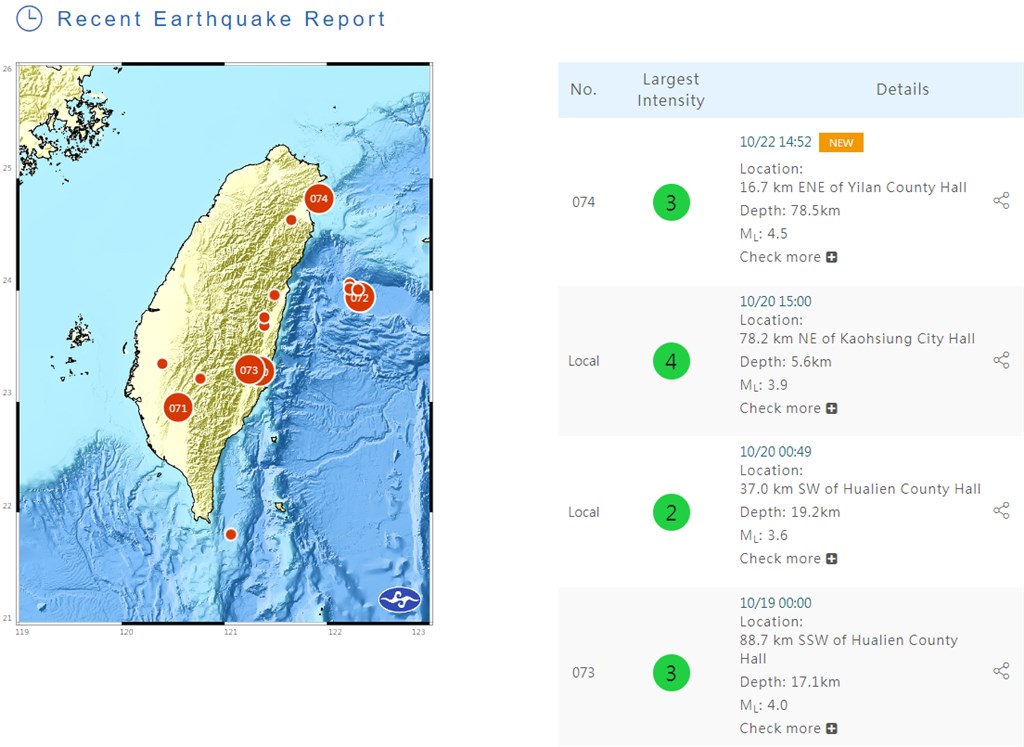The image size is (1024, 747).
Task: Click the Details column header
Action: 902,89
